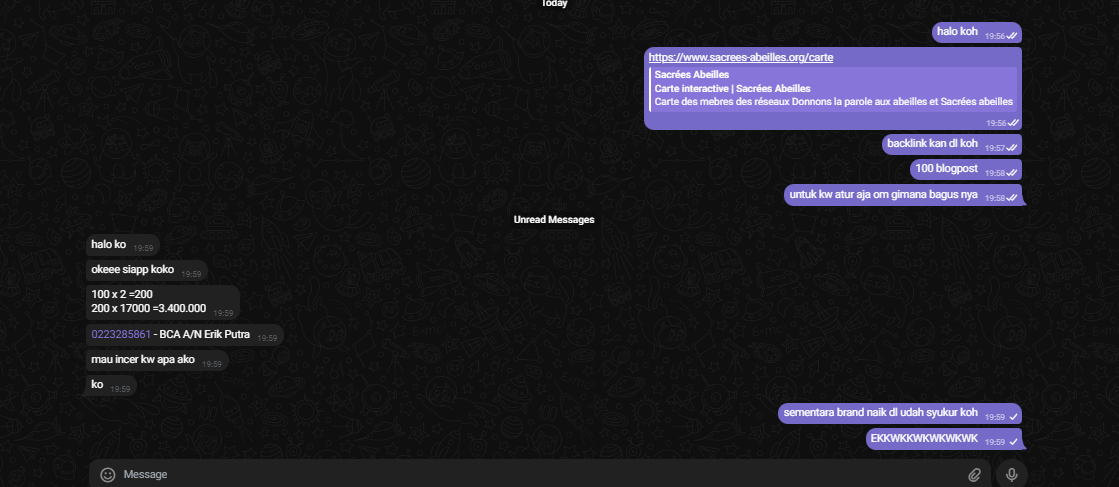Click the microphone voice message button
1119x487 pixels.
1011,475
